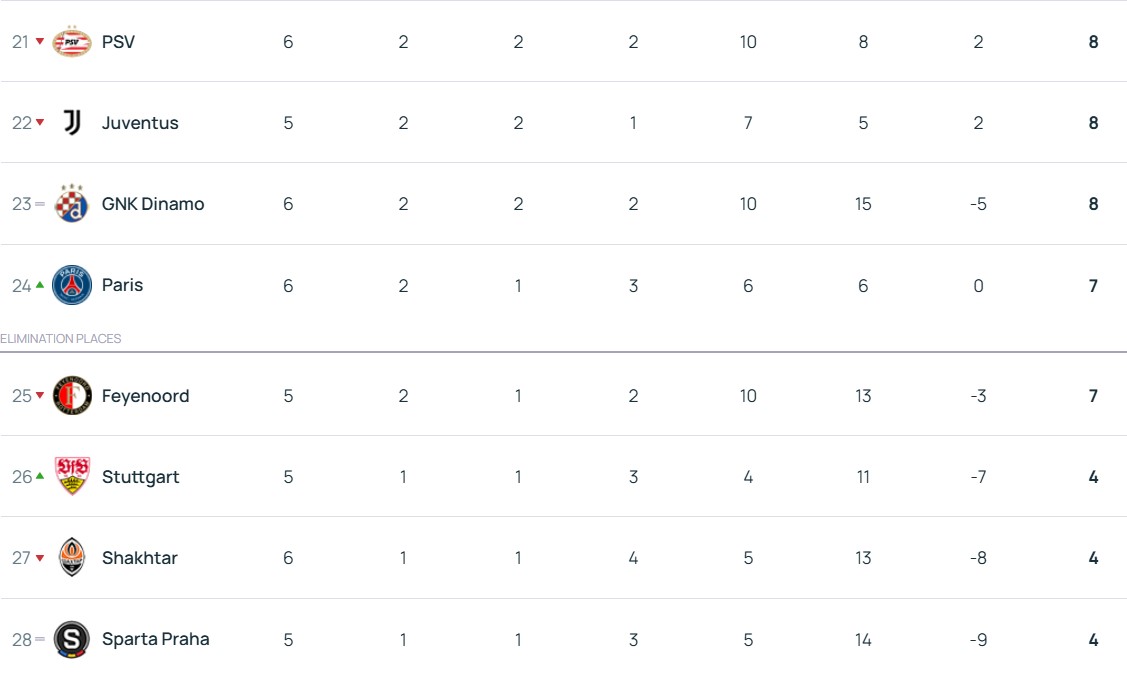1127x676 pixels.
Task: Click the Stuttgart club logo
Action: pyautogui.click(x=72, y=477)
